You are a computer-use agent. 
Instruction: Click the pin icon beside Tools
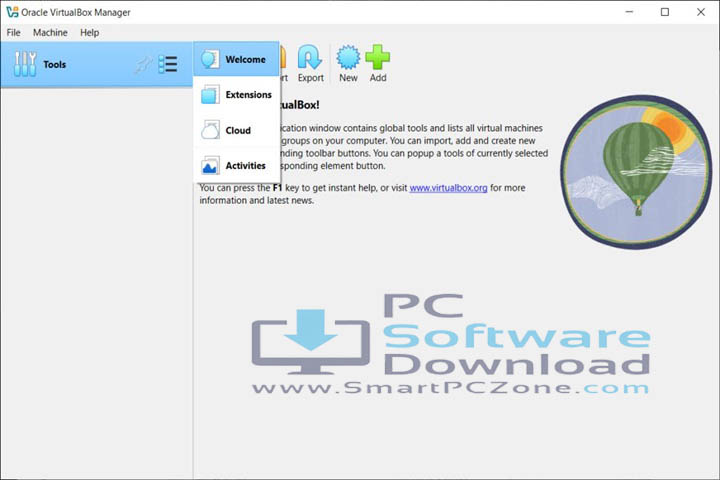[x=143, y=65]
